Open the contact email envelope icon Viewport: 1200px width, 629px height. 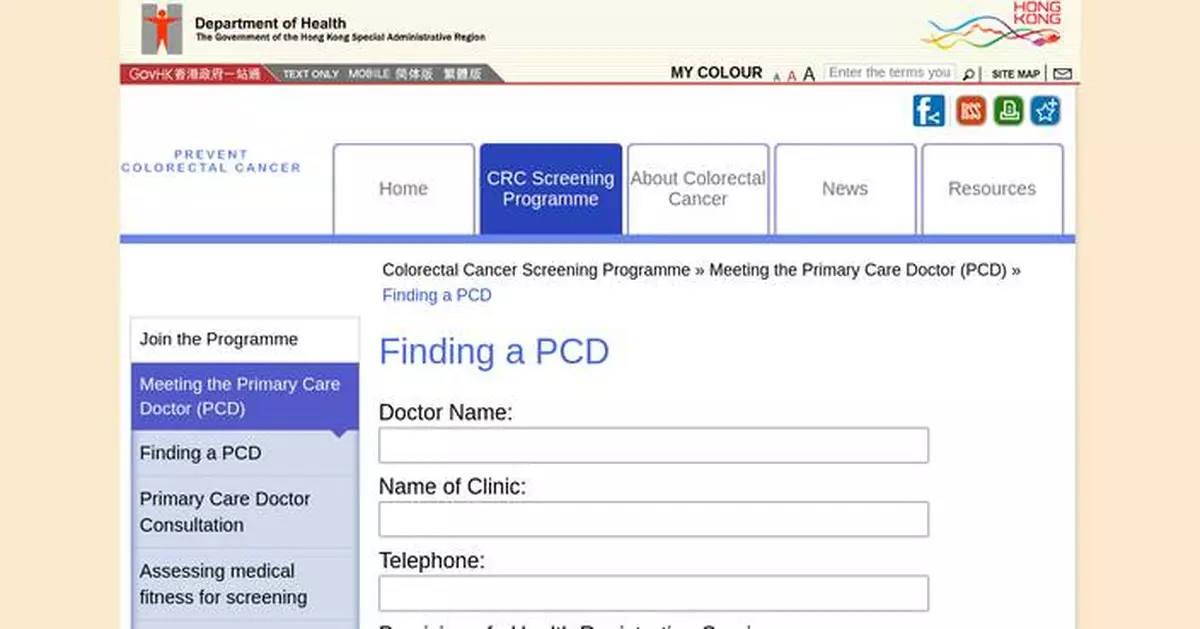[x=1063, y=72]
